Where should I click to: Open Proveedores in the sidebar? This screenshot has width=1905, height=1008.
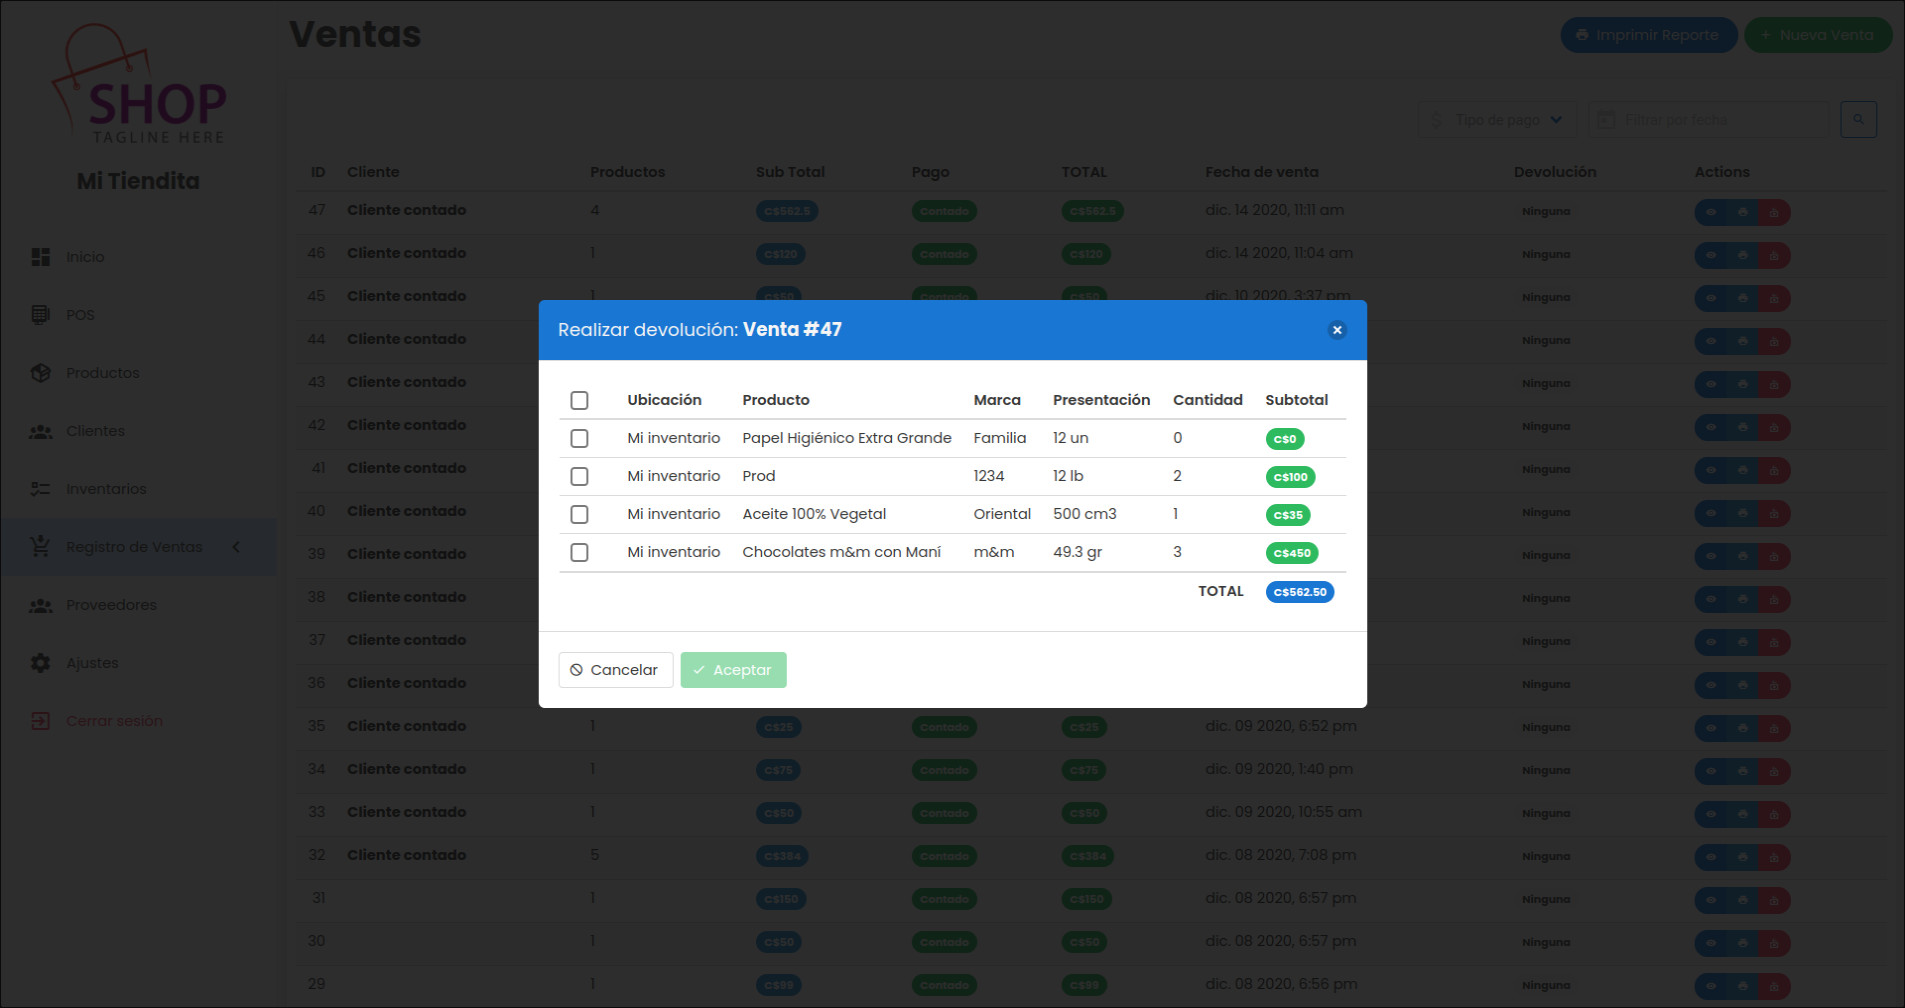(111, 605)
